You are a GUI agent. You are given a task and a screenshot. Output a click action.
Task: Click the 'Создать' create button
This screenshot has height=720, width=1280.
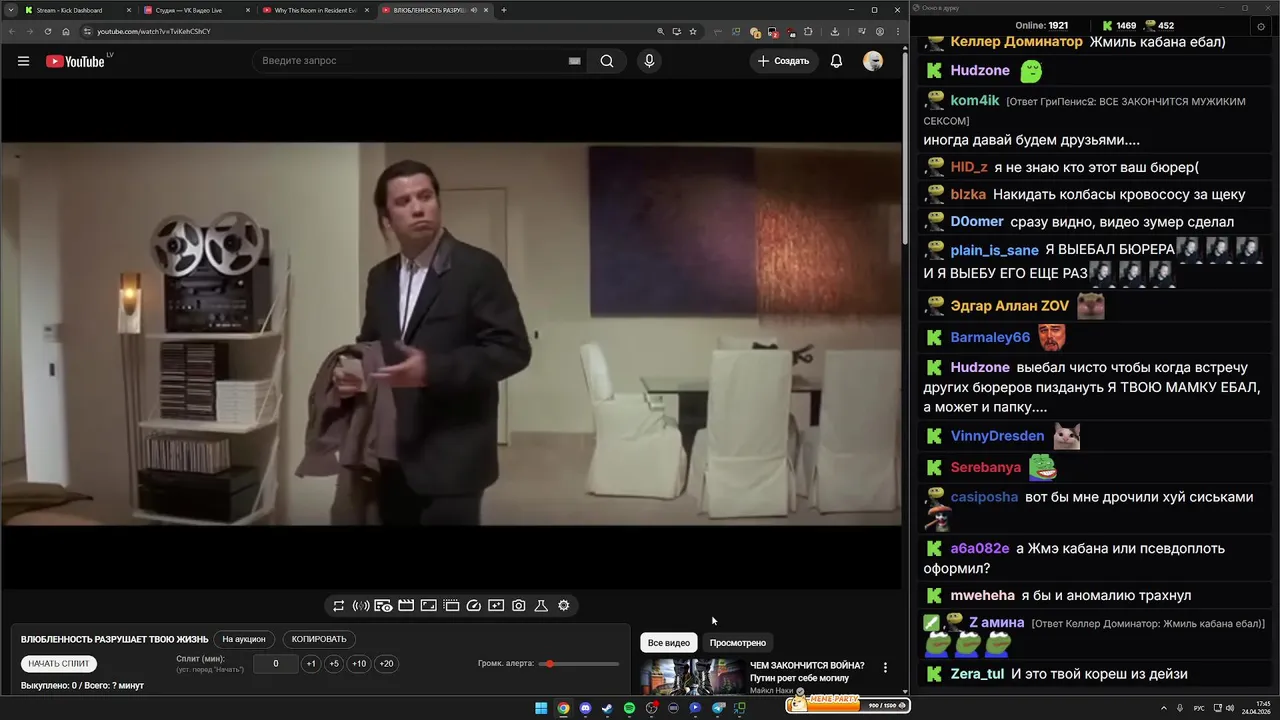click(783, 61)
